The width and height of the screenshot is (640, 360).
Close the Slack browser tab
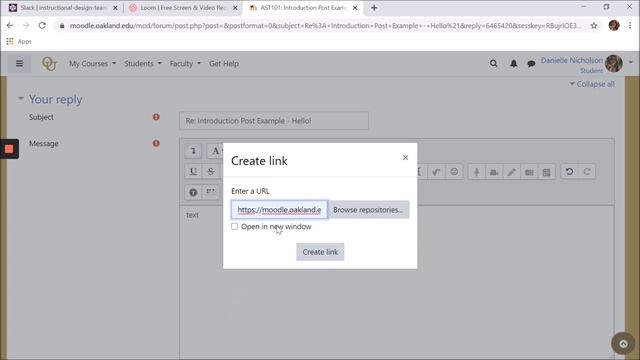115,8
